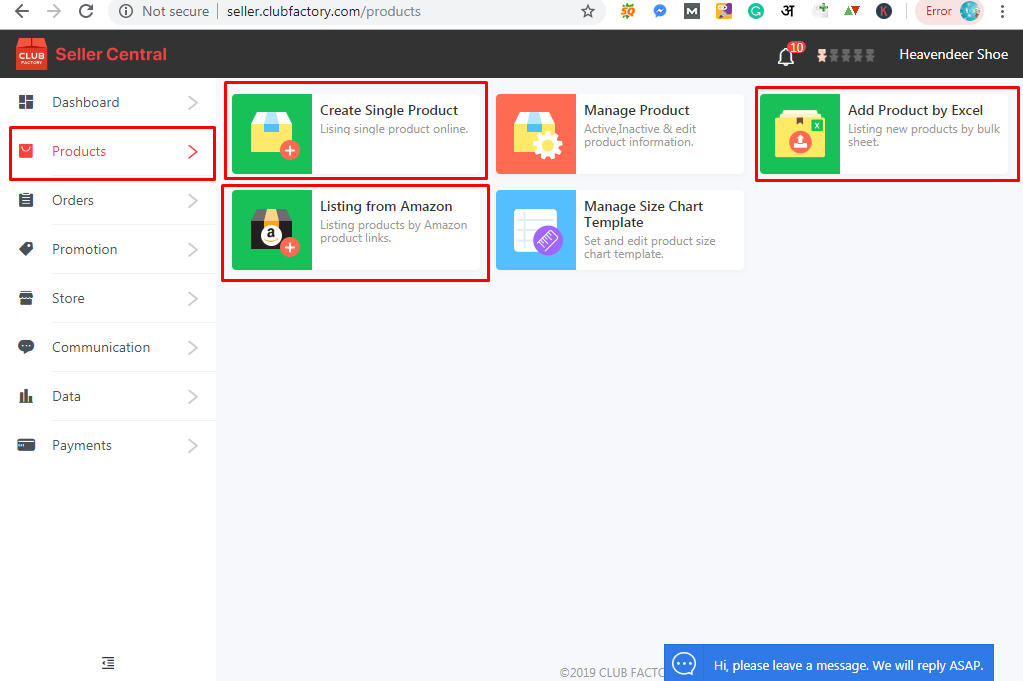
Task: Open Manage Product gear box icon
Action: tap(536, 134)
